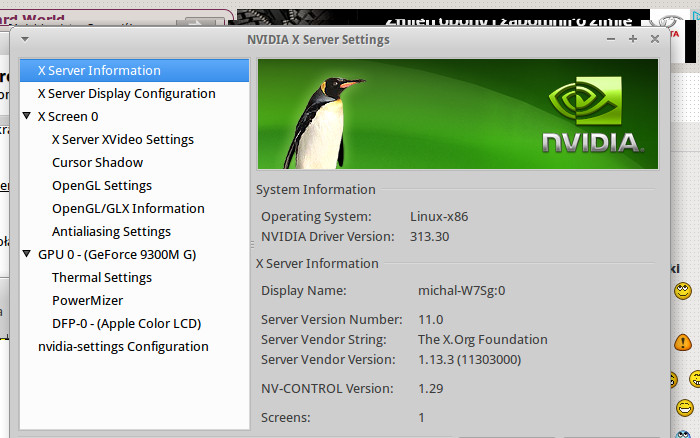The width and height of the screenshot is (700, 438).
Task: Select the X Screen 0 entry
Action: [x=68, y=117]
